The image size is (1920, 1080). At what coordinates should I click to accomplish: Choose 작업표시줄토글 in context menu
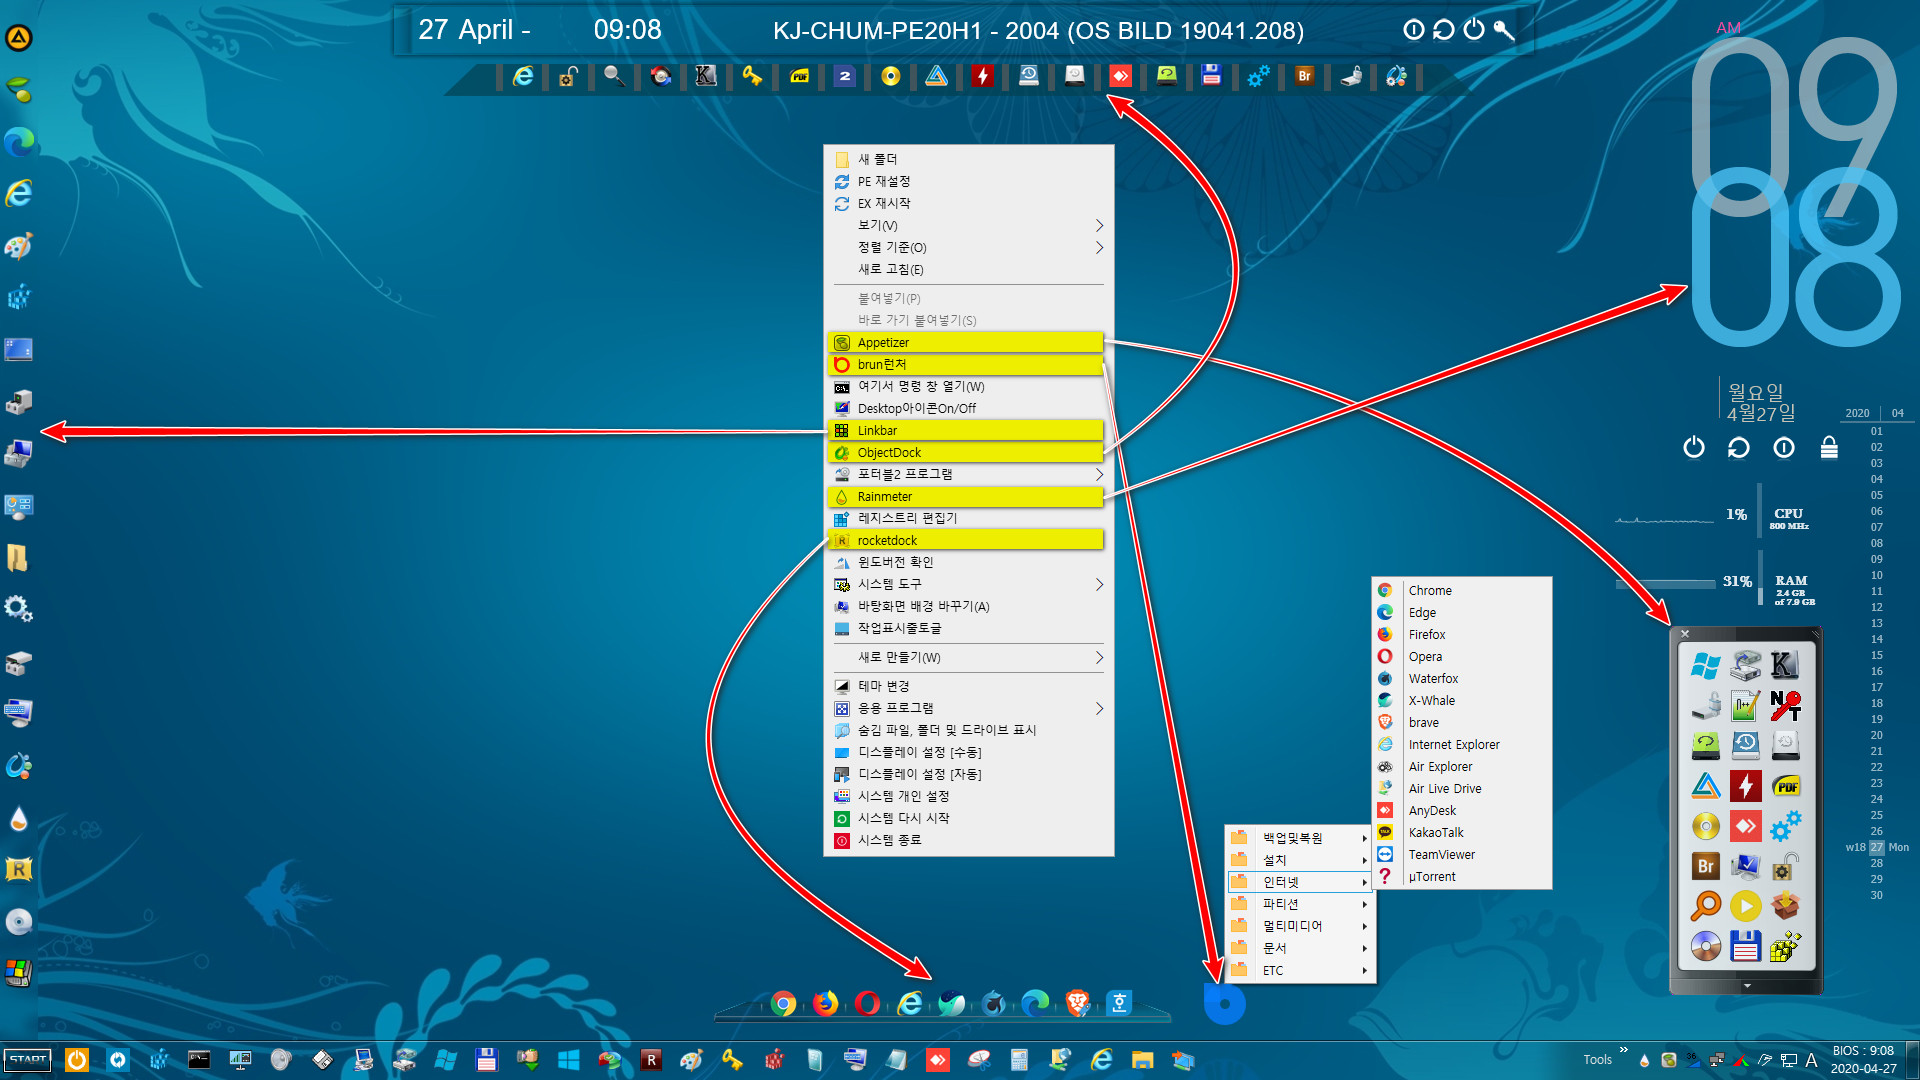(968, 628)
